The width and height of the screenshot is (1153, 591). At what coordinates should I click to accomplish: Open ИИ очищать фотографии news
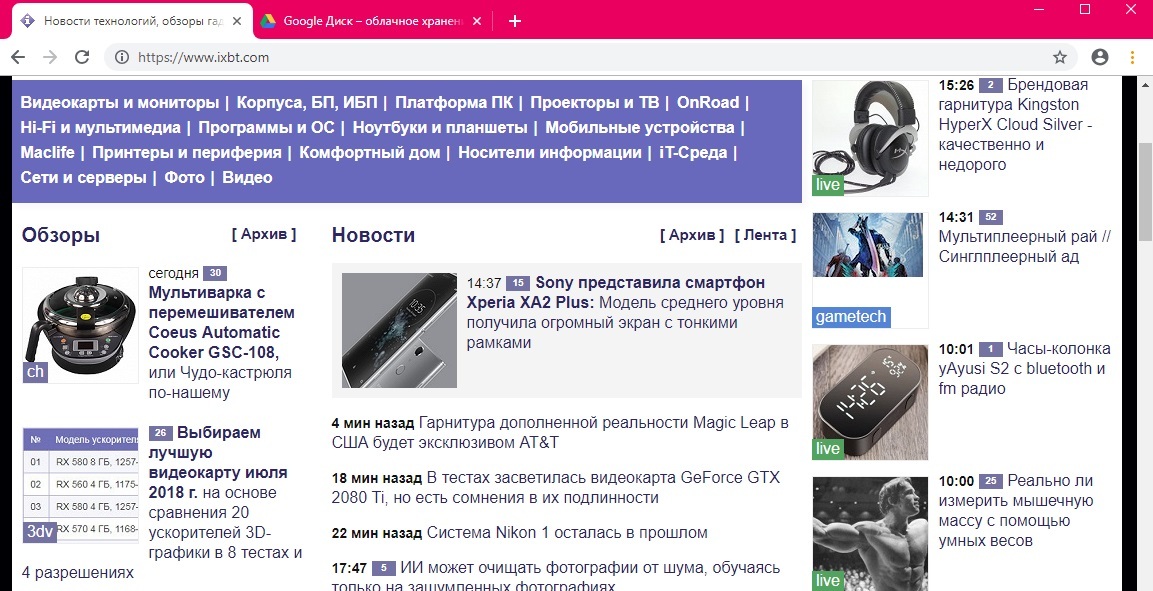pyautogui.click(x=556, y=578)
